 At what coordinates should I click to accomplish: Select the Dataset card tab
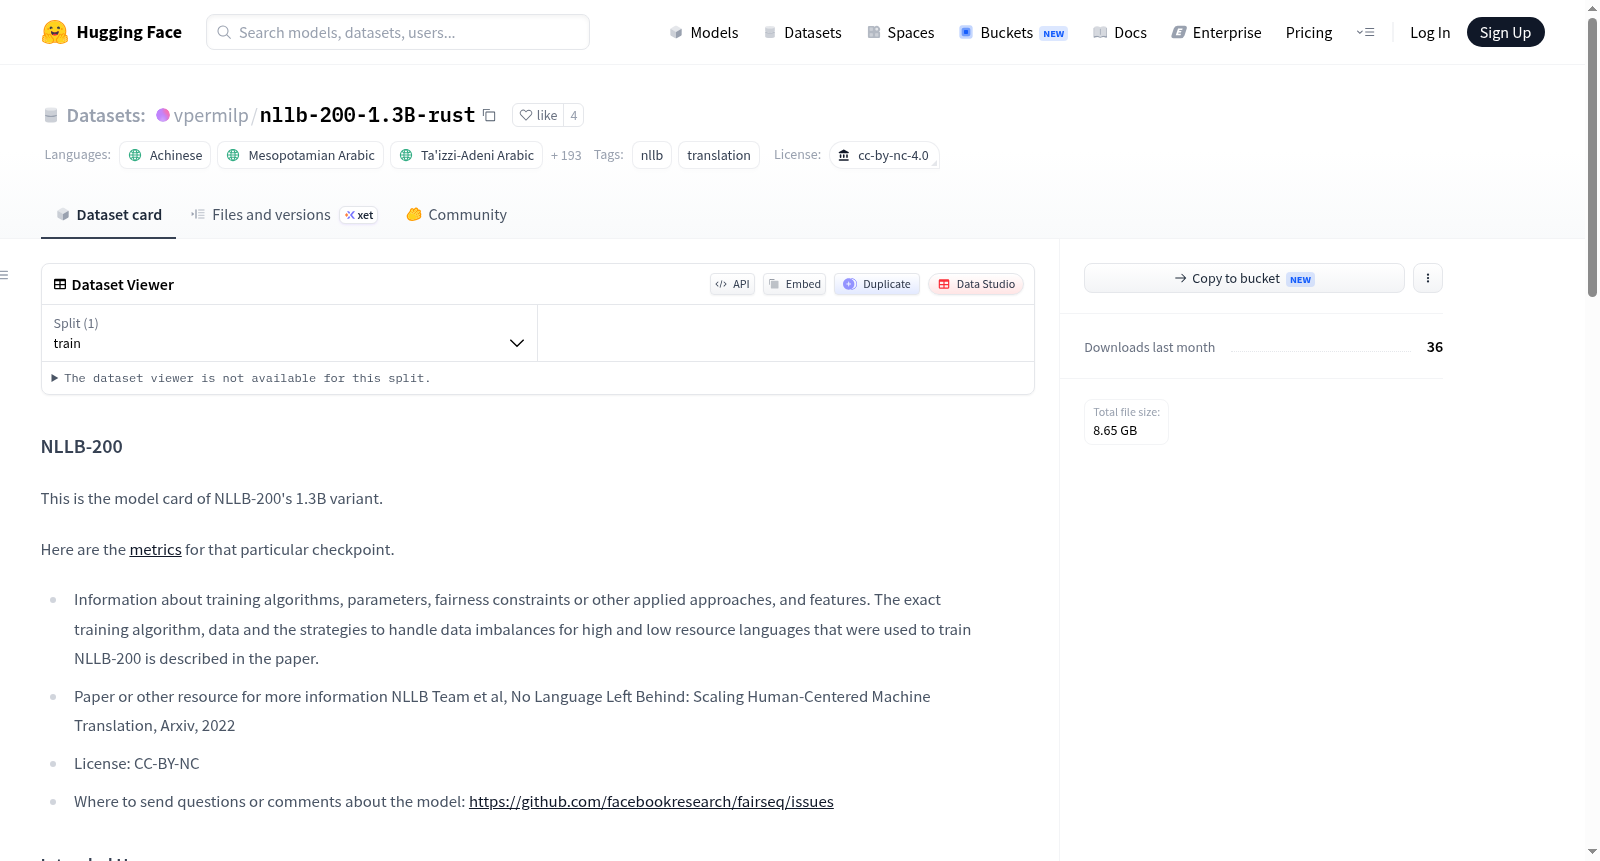pyautogui.click(x=108, y=214)
